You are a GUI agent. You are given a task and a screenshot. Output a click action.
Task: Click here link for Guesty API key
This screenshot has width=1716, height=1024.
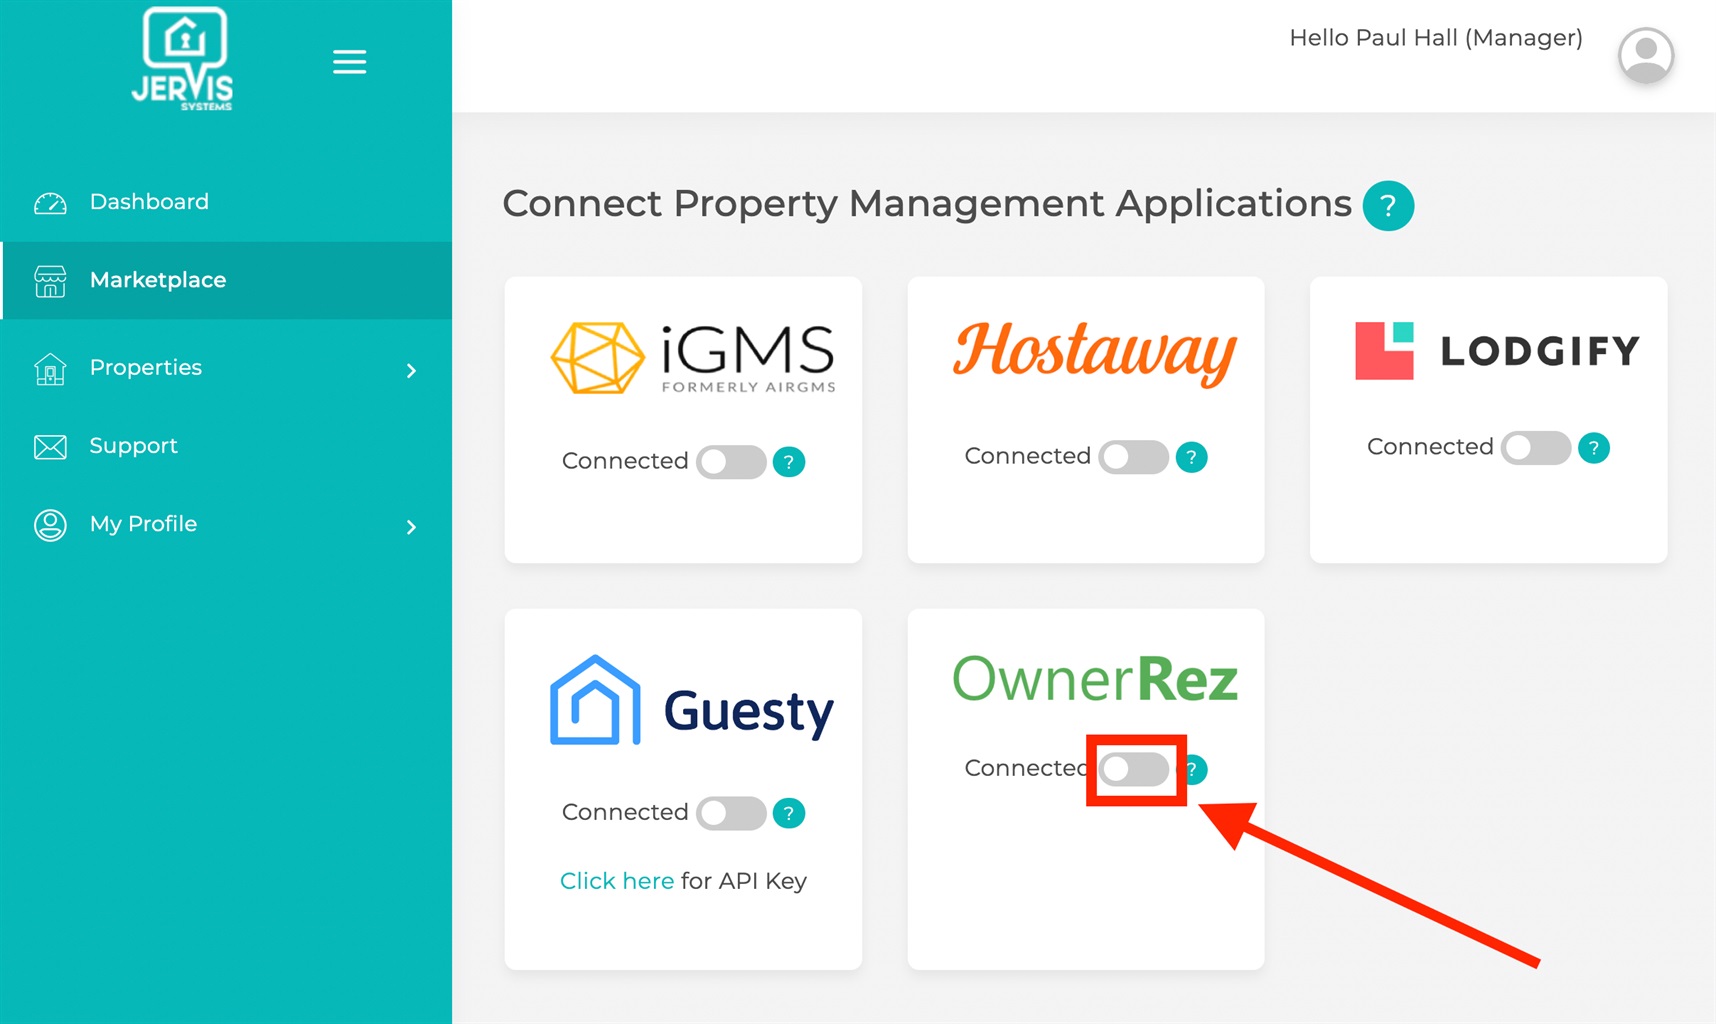[x=616, y=881]
